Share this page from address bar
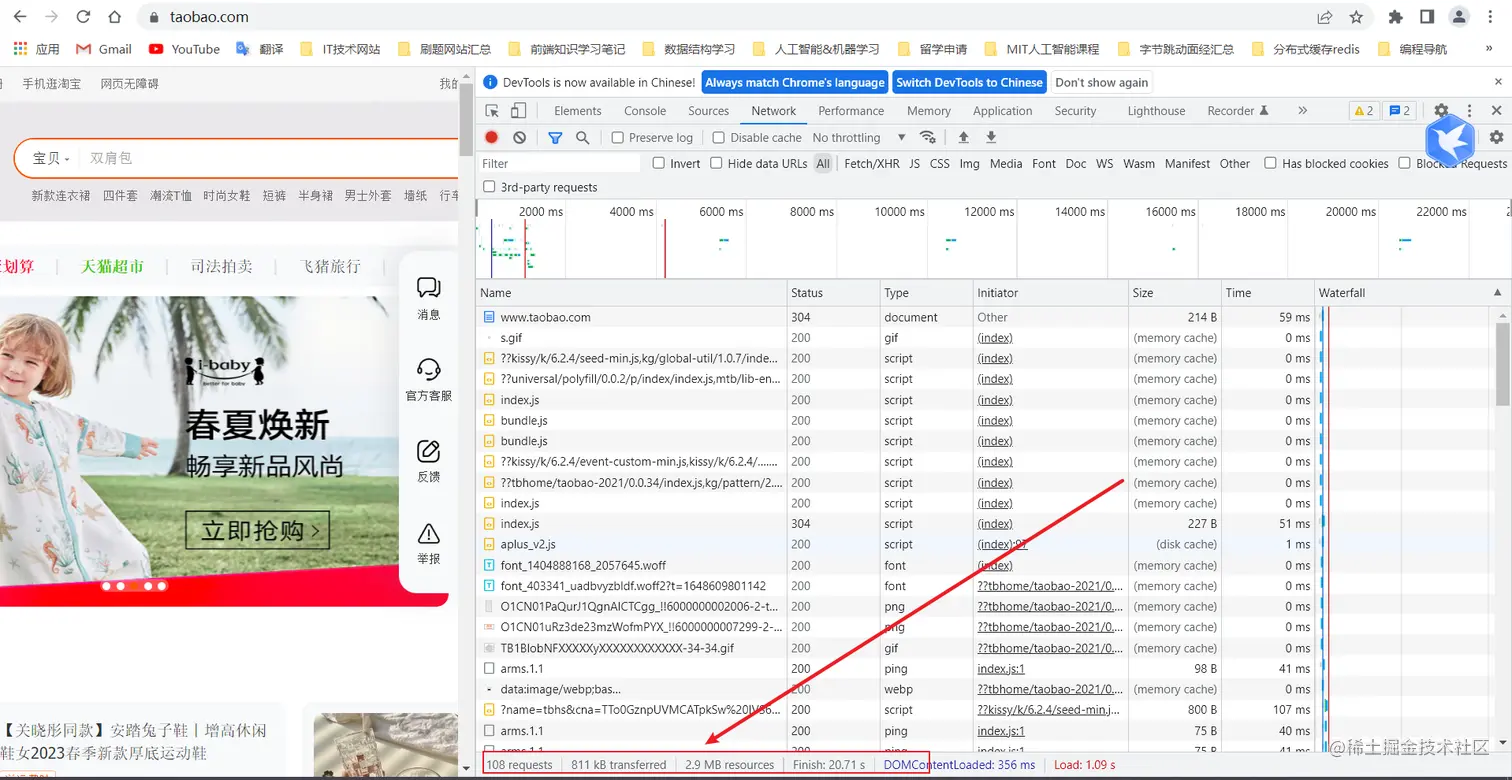This screenshot has width=1512, height=780. tap(1325, 17)
